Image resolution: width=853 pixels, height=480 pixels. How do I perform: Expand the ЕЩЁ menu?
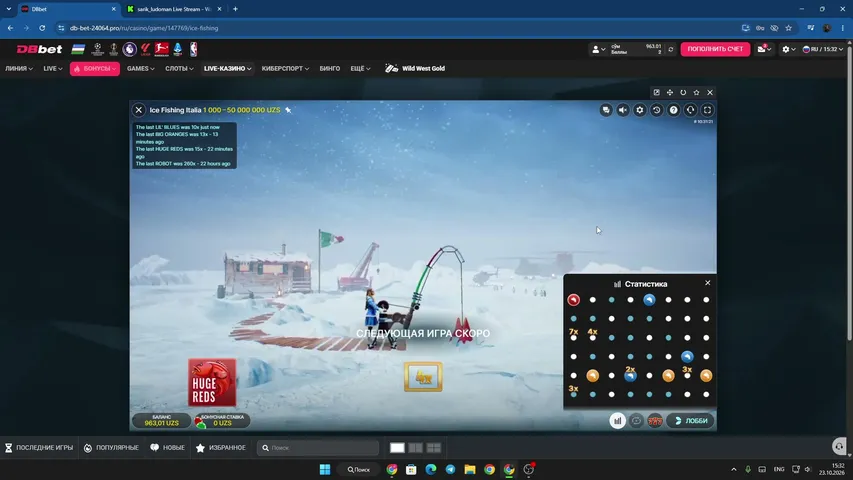(x=360, y=69)
